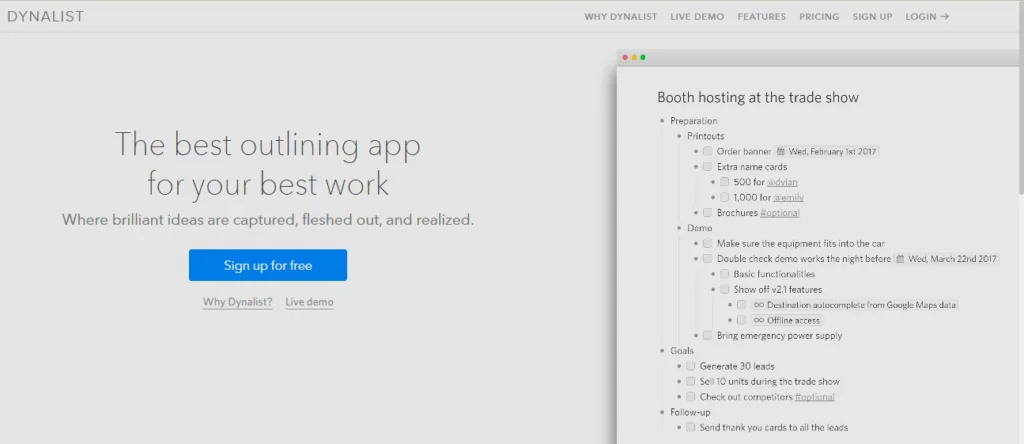Click the @dylan mention tag
Screen dimensions: 1024x444
click(x=782, y=182)
